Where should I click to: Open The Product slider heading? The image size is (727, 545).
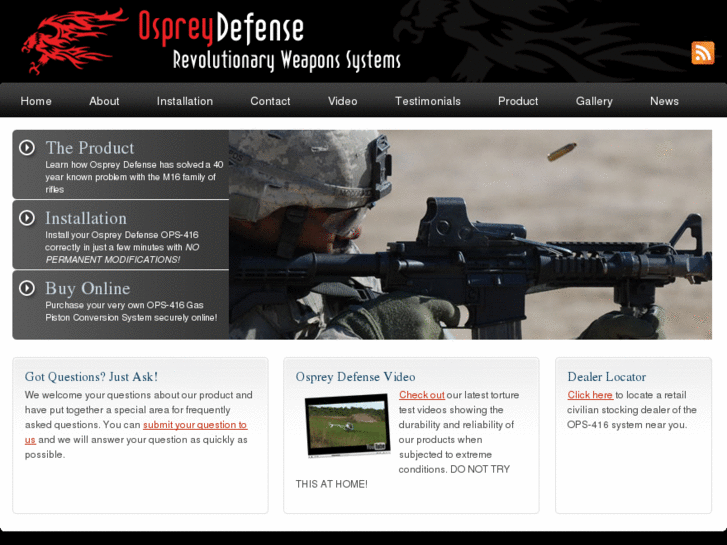click(89, 148)
